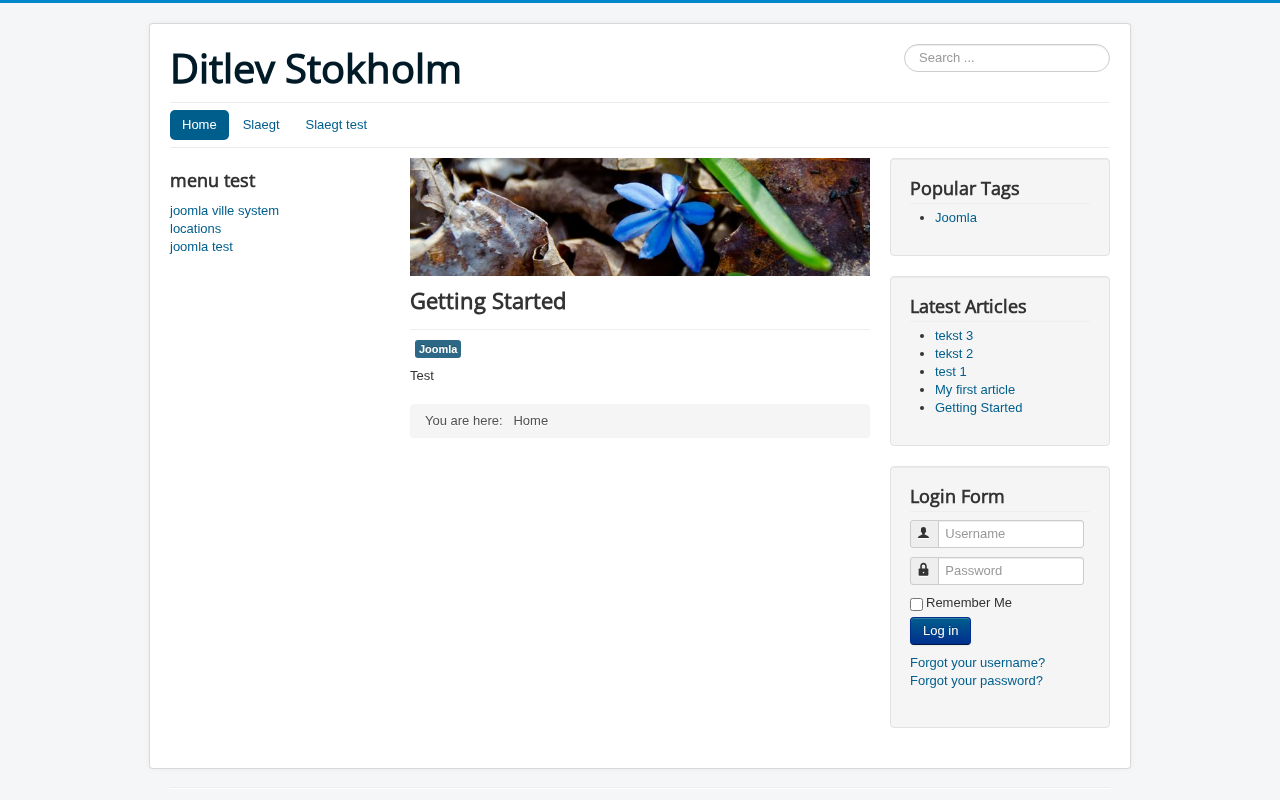Focus the Search input field
The width and height of the screenshot is (1280, 800).
coord(1006,58)
